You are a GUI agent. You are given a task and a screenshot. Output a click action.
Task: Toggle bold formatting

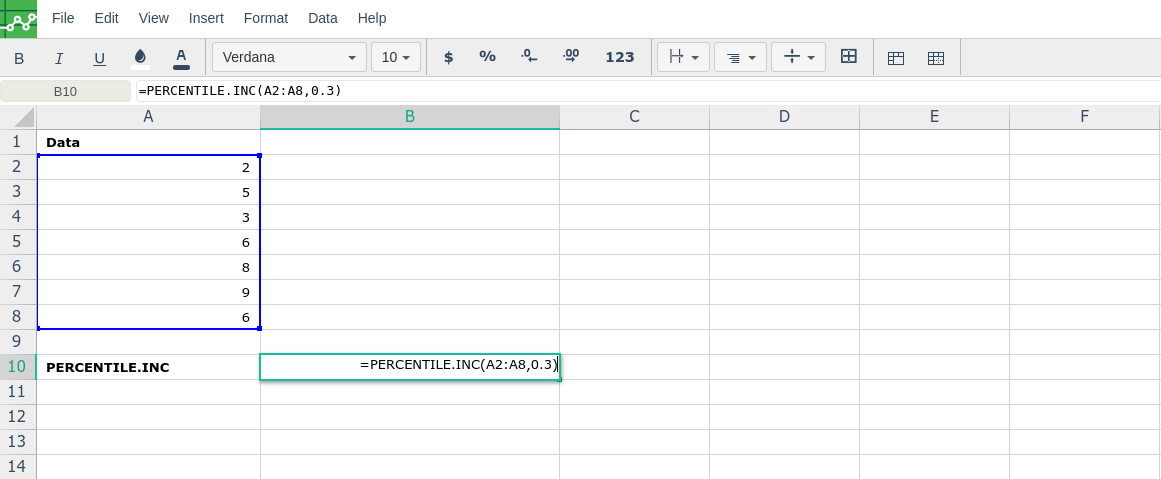(19, 58)
